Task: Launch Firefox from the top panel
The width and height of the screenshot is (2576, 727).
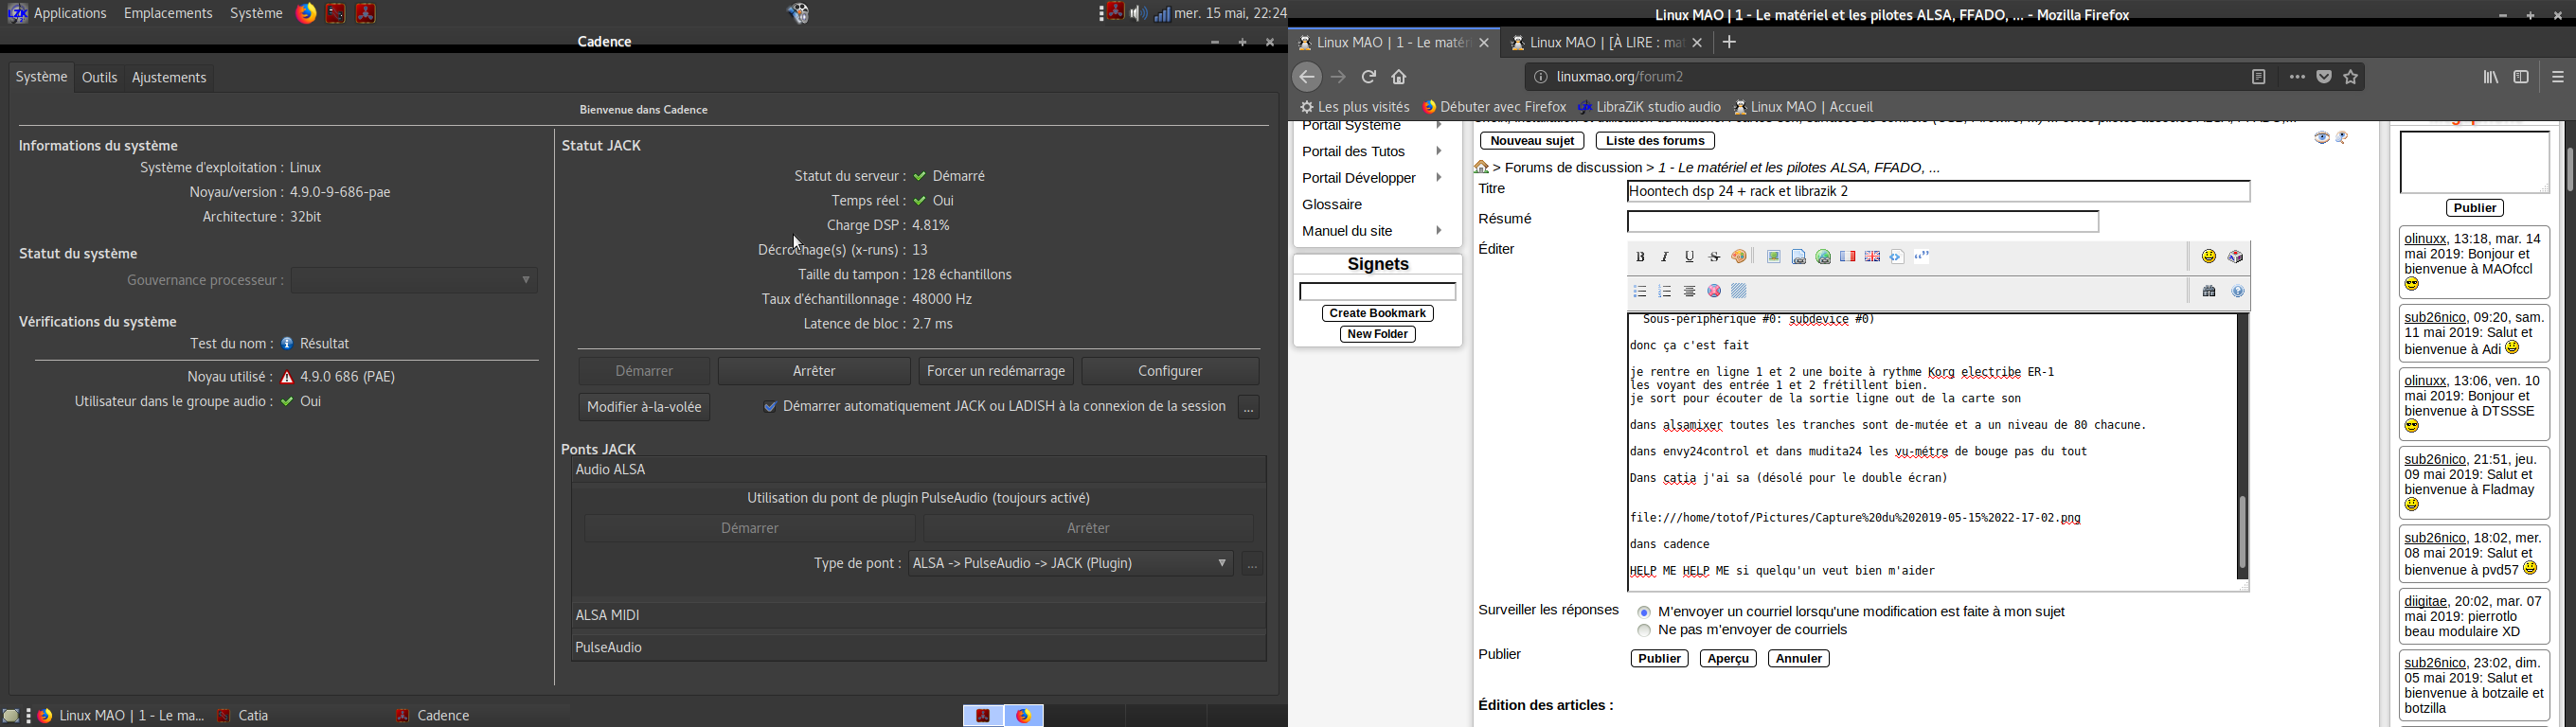Action: pos(306,13)
